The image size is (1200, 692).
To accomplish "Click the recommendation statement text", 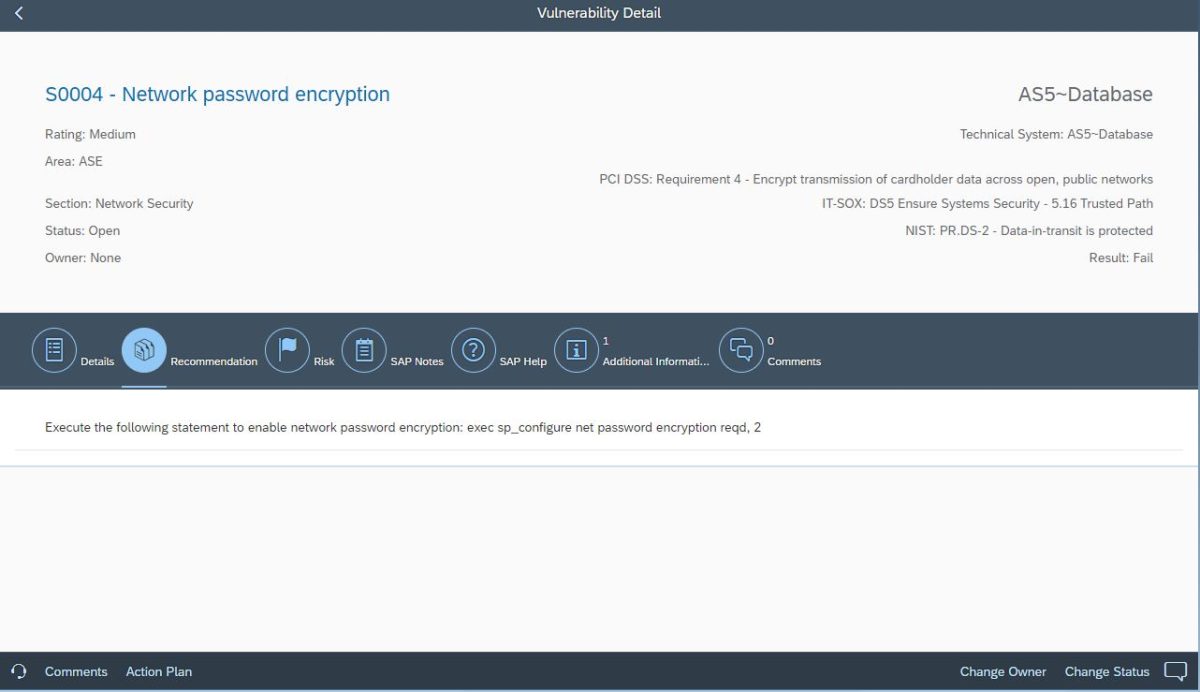I will (x=402, y=426).
